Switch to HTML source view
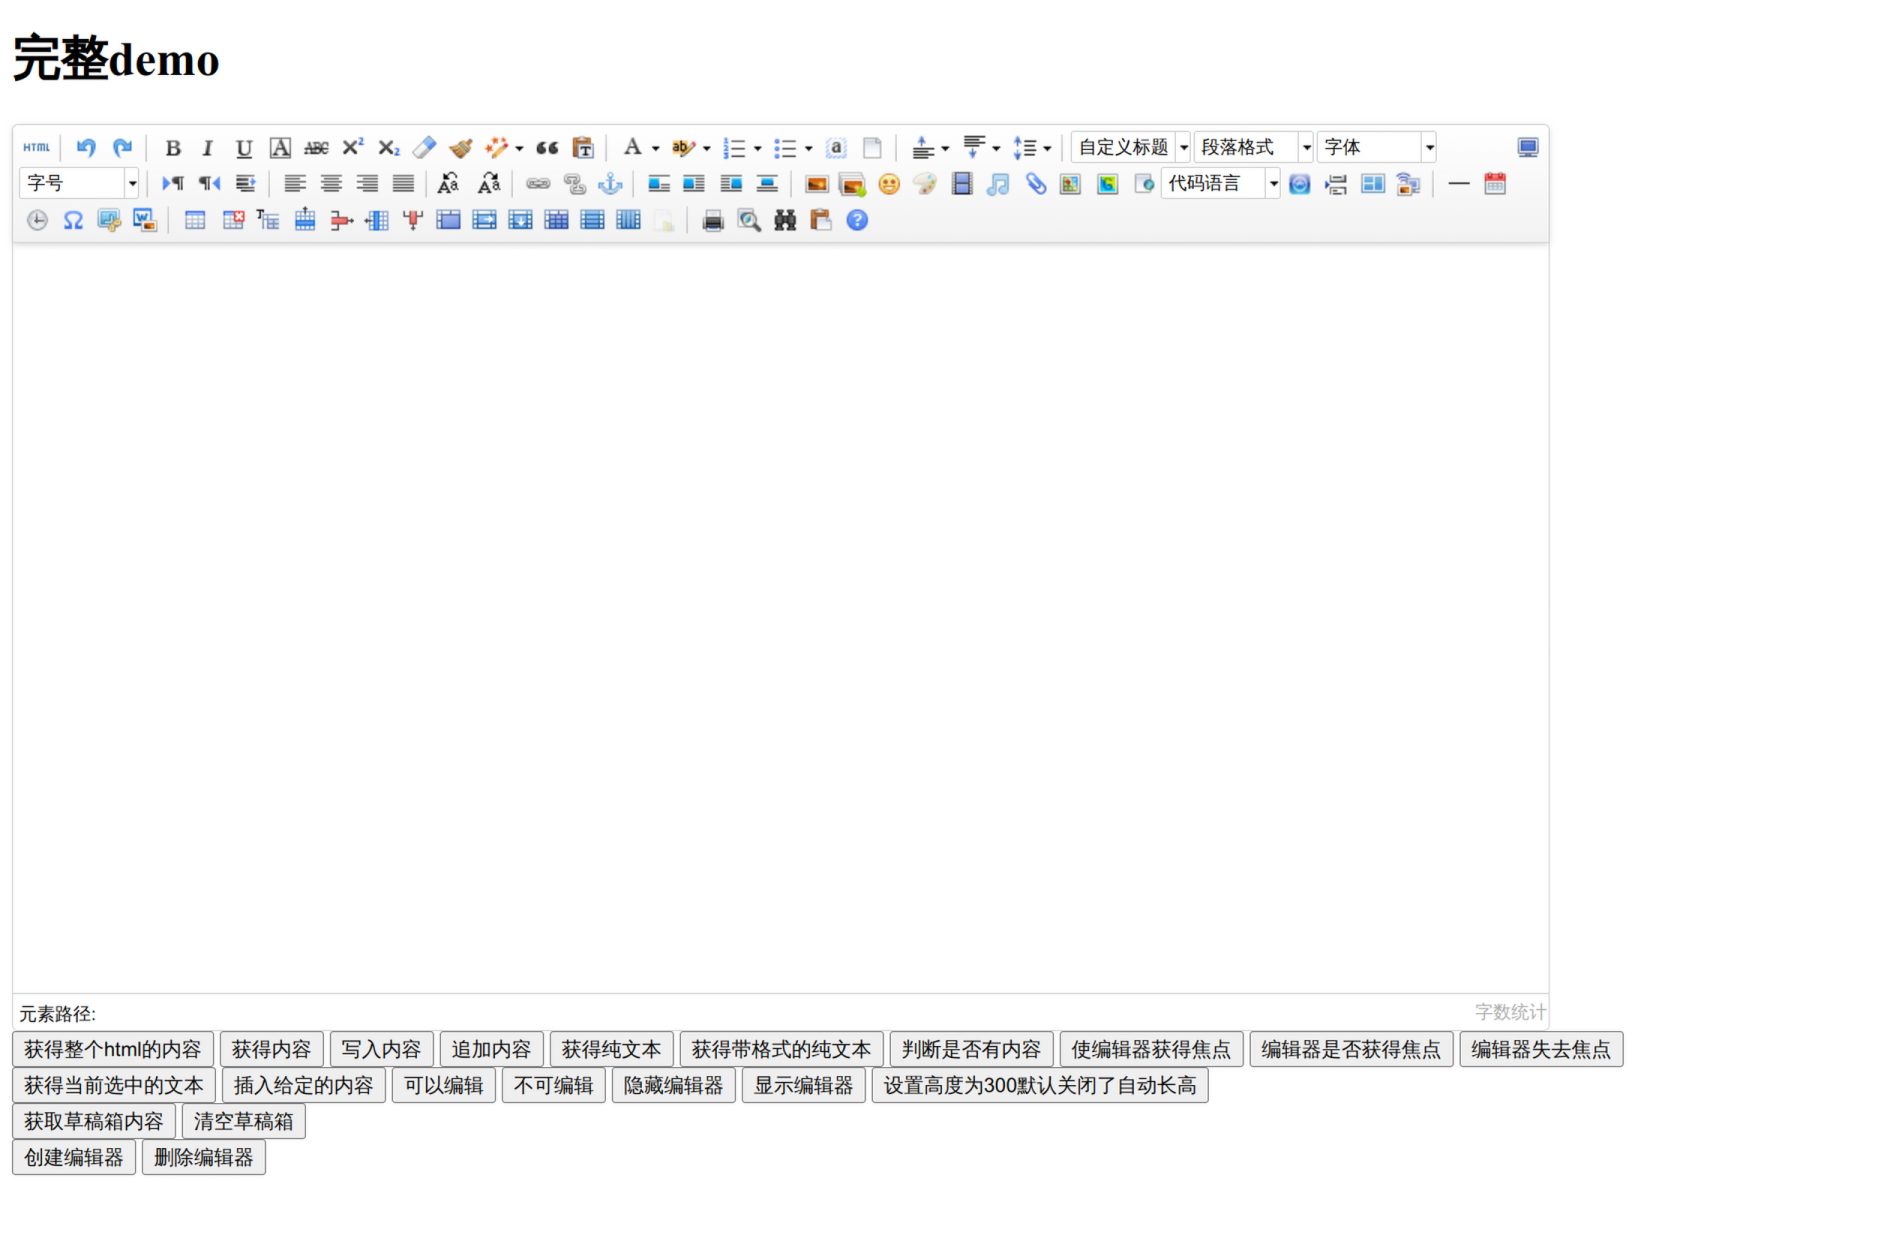 point(37,148)
